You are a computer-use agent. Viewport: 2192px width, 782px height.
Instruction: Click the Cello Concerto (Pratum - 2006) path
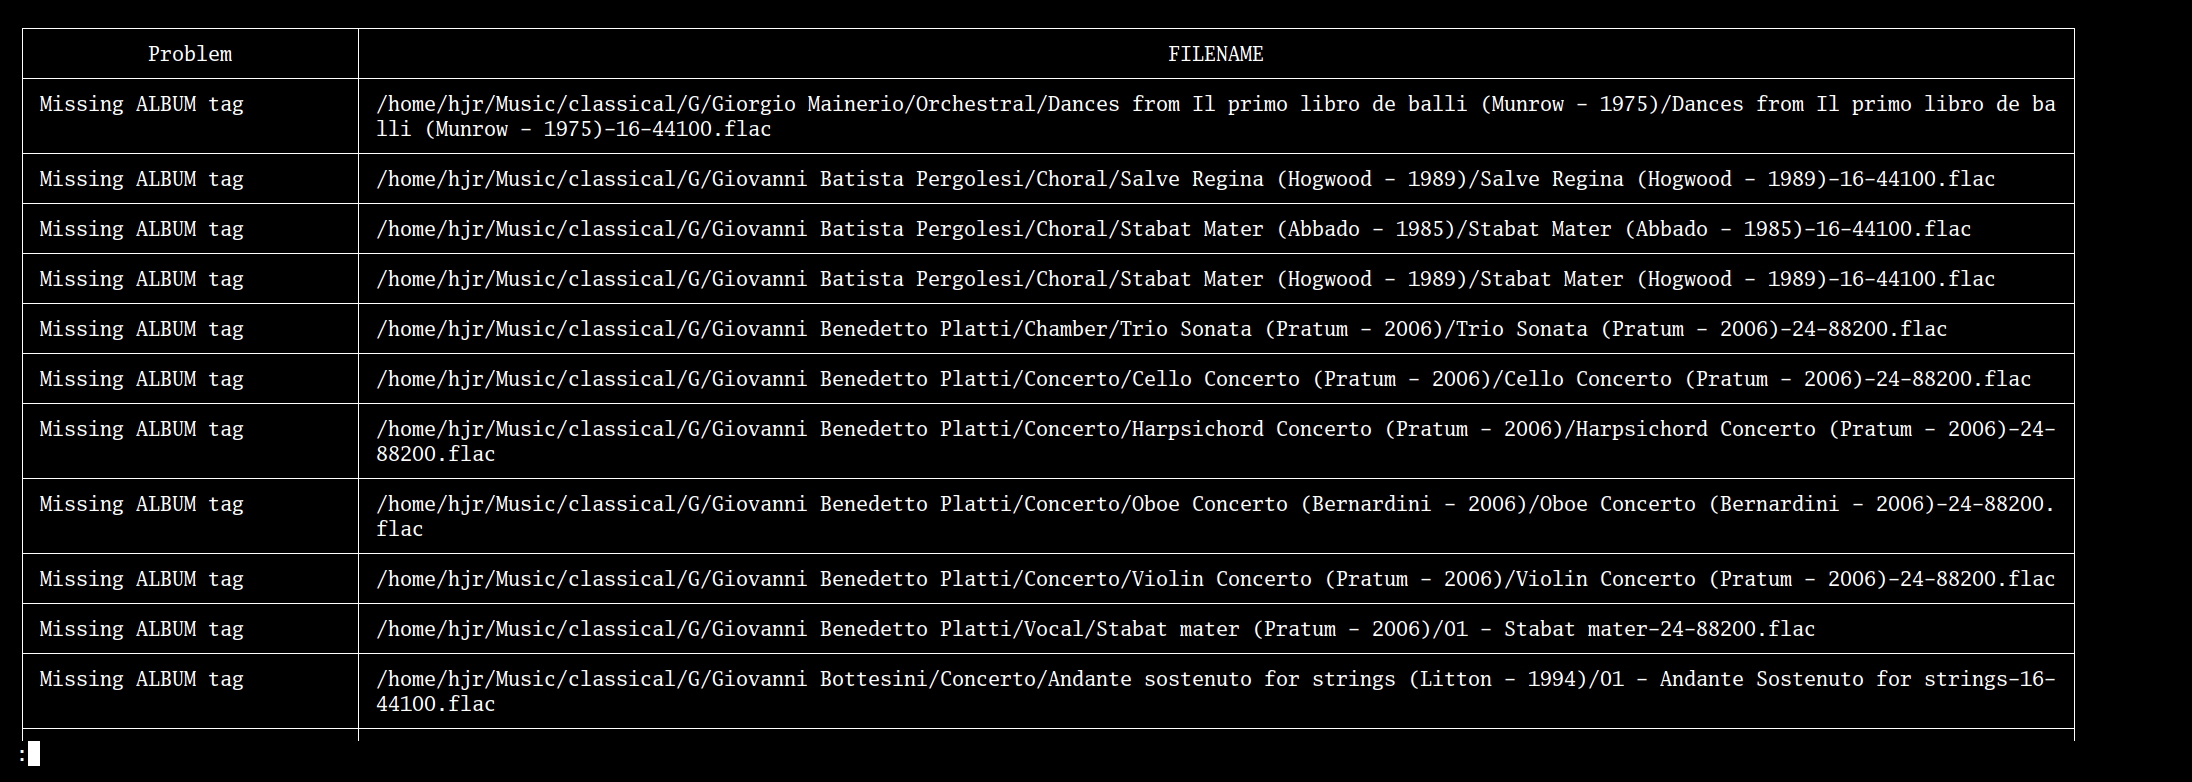pyautogui.click(x=1203, y=379)
